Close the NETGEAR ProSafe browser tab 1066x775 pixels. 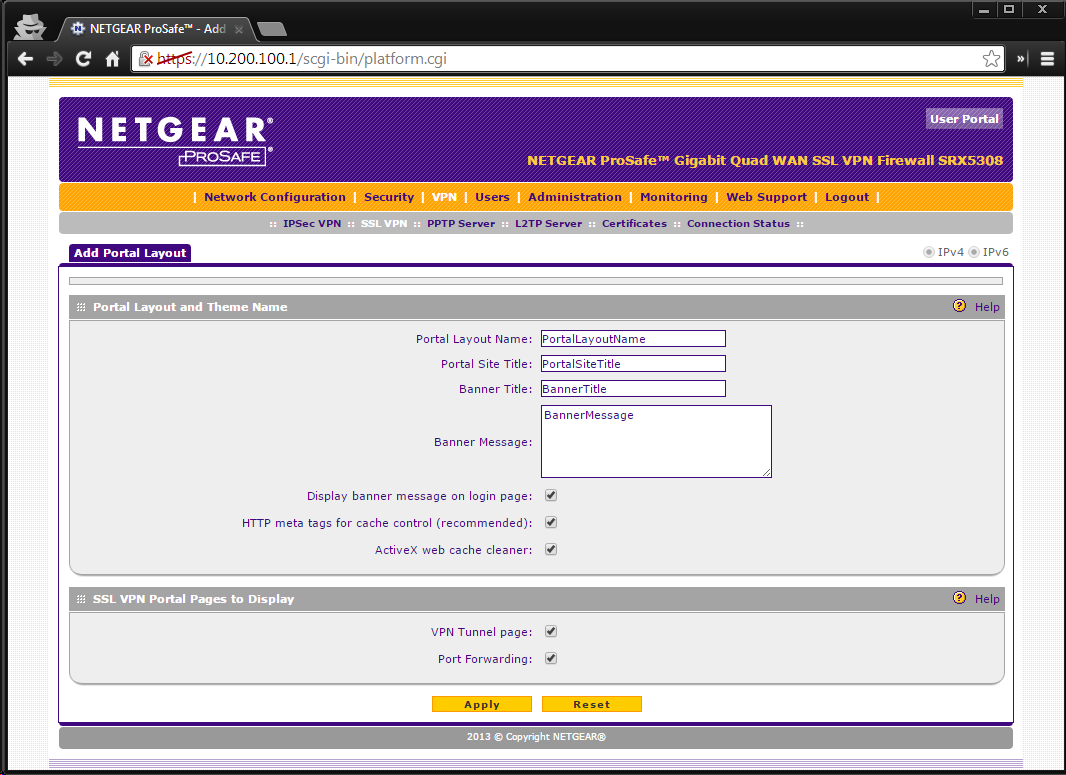(x=239, y=29)
